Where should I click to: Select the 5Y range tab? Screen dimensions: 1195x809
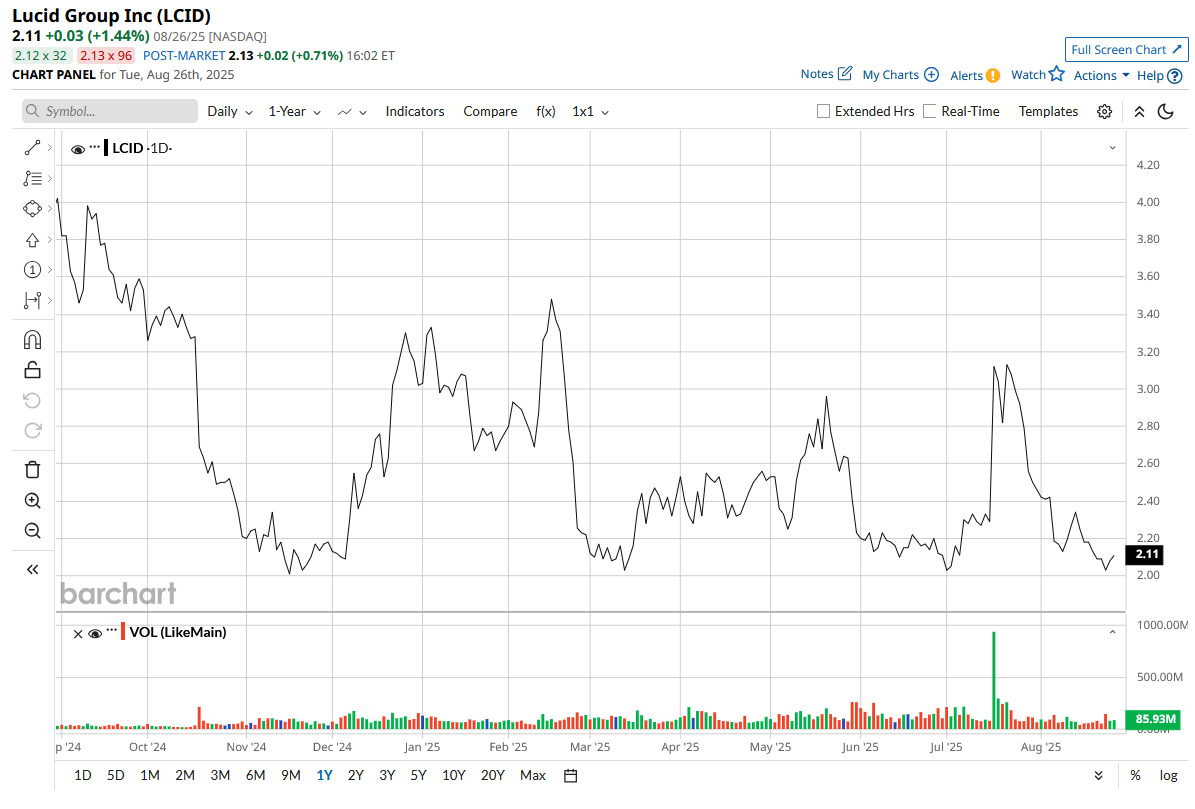point(418,775)
